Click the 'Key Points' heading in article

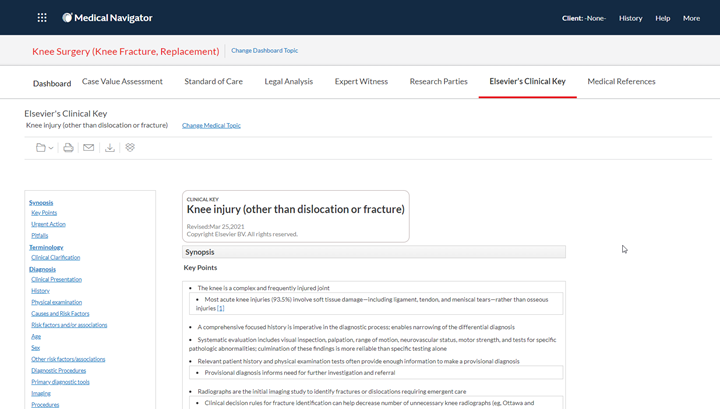[200, 268]
